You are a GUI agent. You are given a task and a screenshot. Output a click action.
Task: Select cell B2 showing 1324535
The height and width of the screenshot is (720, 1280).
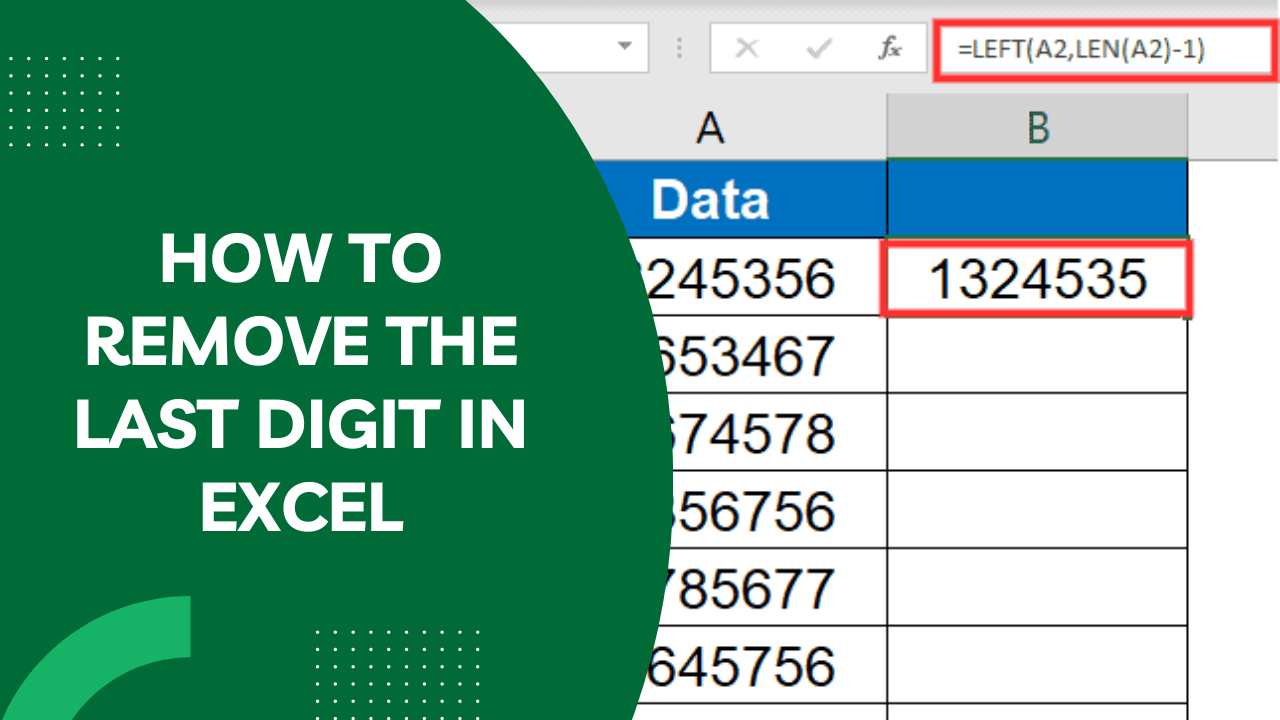[1038, 281]
